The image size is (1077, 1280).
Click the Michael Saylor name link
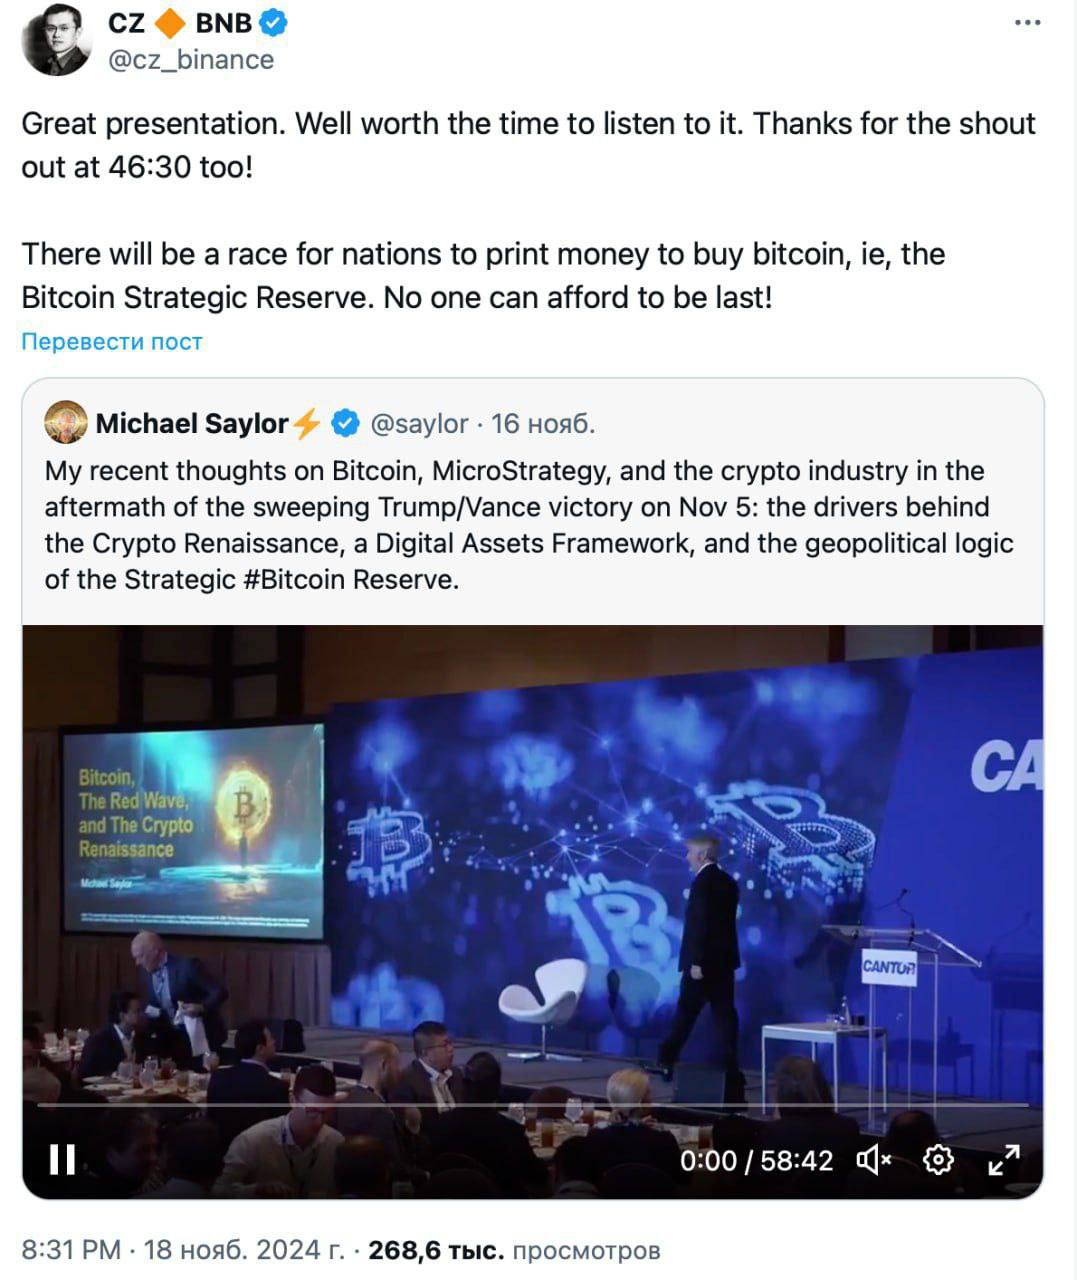[x=192, y=424]
